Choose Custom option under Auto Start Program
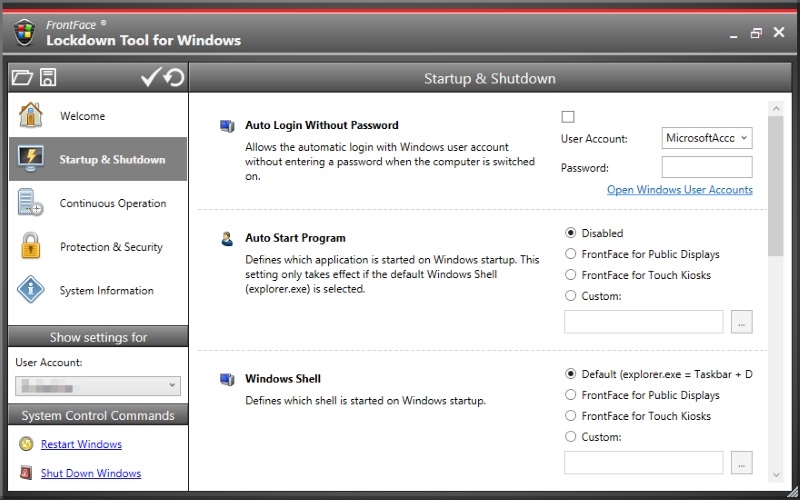Image resolution: width=800 pixels, height=500 pixels. click(x=571, y=296)
